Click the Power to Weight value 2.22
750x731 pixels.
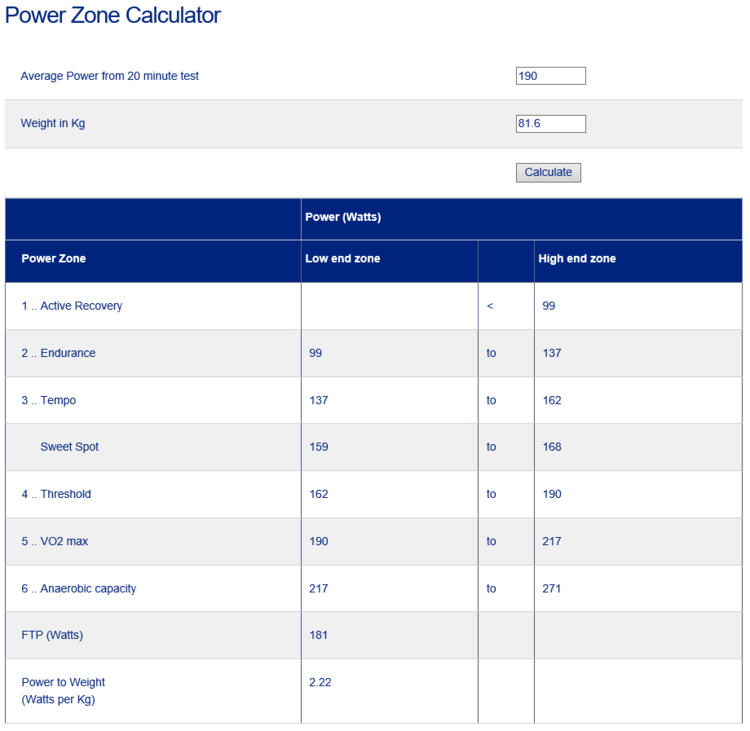tap(320, 682)
